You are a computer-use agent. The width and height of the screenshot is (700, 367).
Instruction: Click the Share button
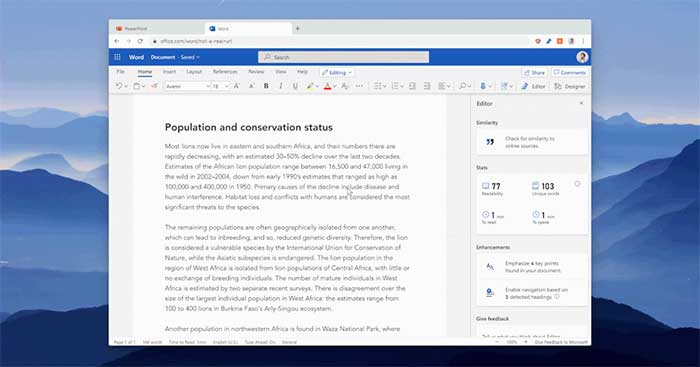pos(535,72)
